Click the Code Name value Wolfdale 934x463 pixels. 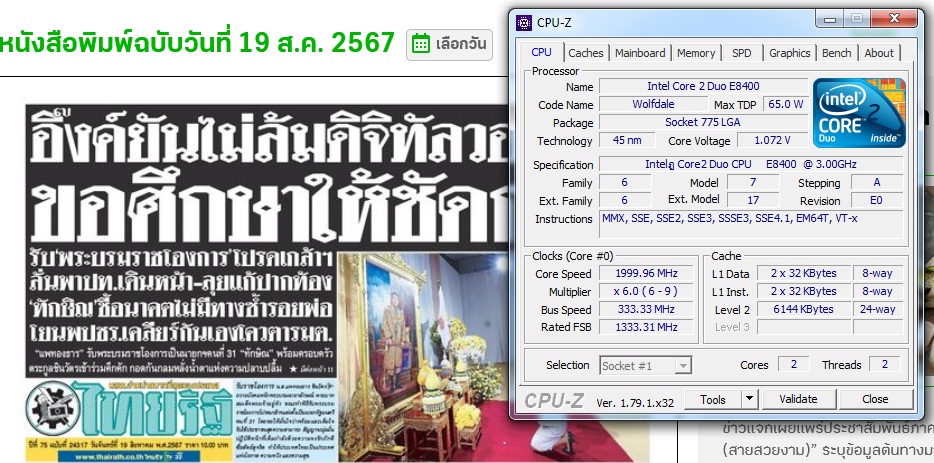click(x=653, y=104)
